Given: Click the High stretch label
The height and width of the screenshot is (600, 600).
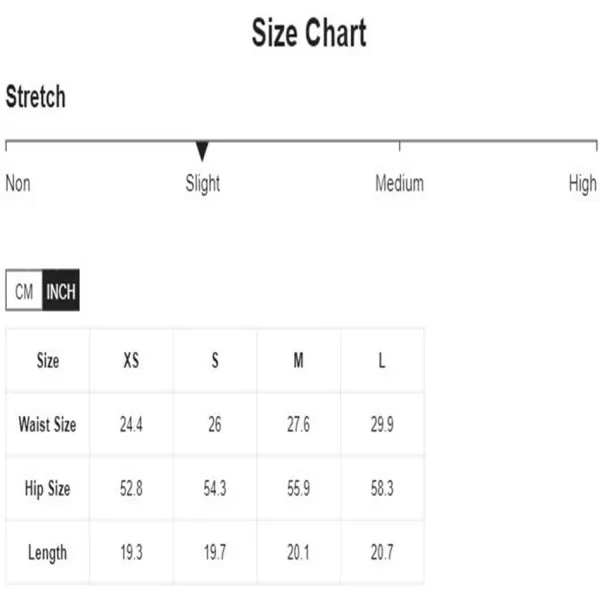Looking at the screenshot, I should (582, 184).
